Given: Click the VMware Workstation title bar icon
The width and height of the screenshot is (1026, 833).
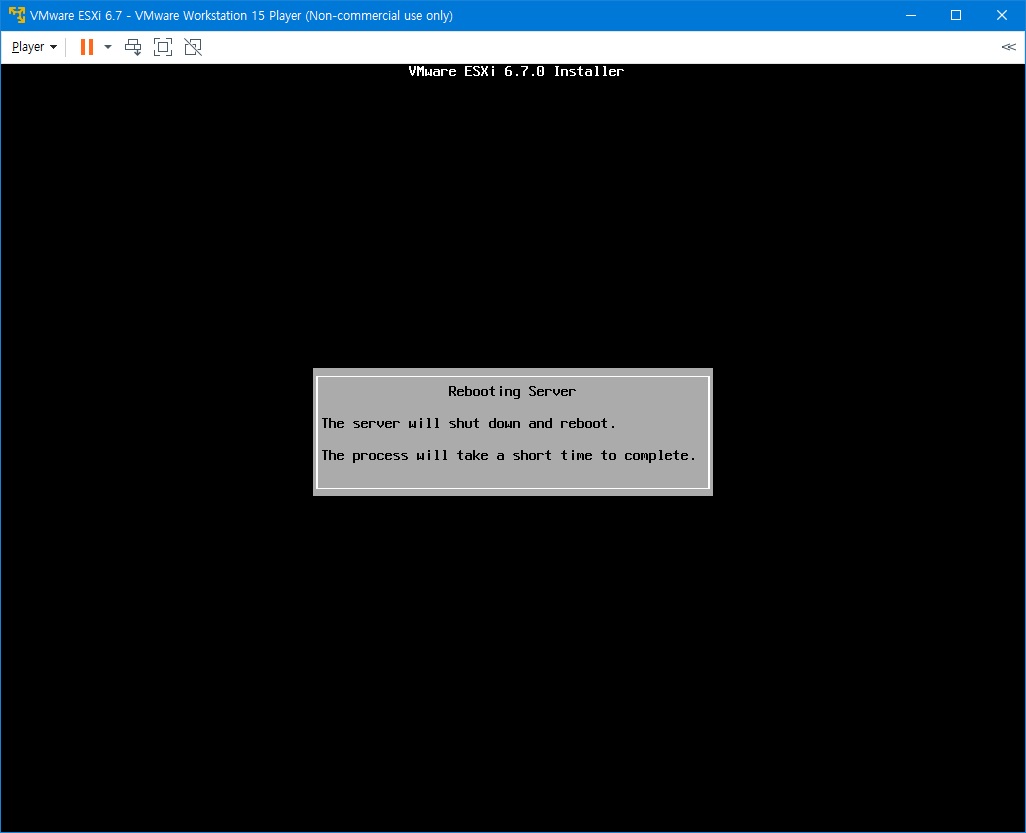Looking at the screenshot, I should point(16,15).
